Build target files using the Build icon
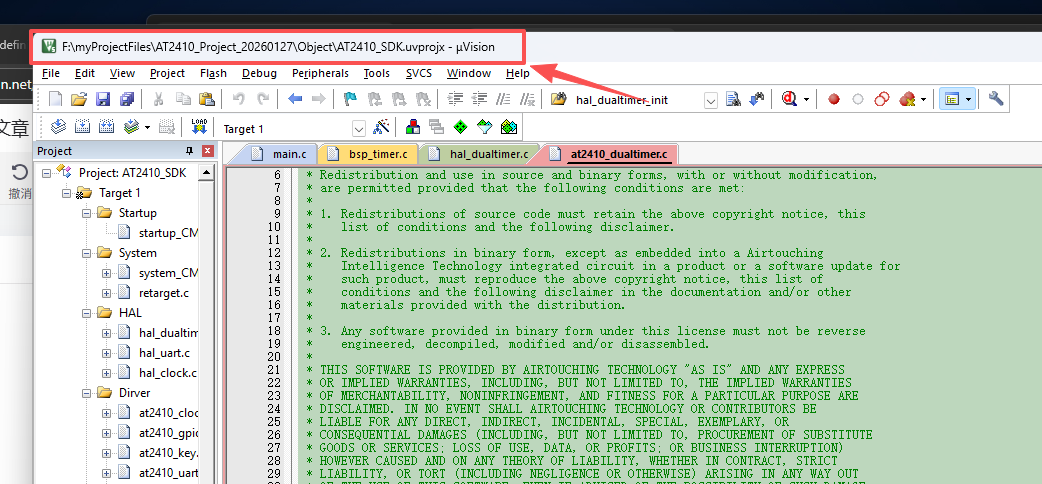The image size is (1042, 484). click(82, 126)
